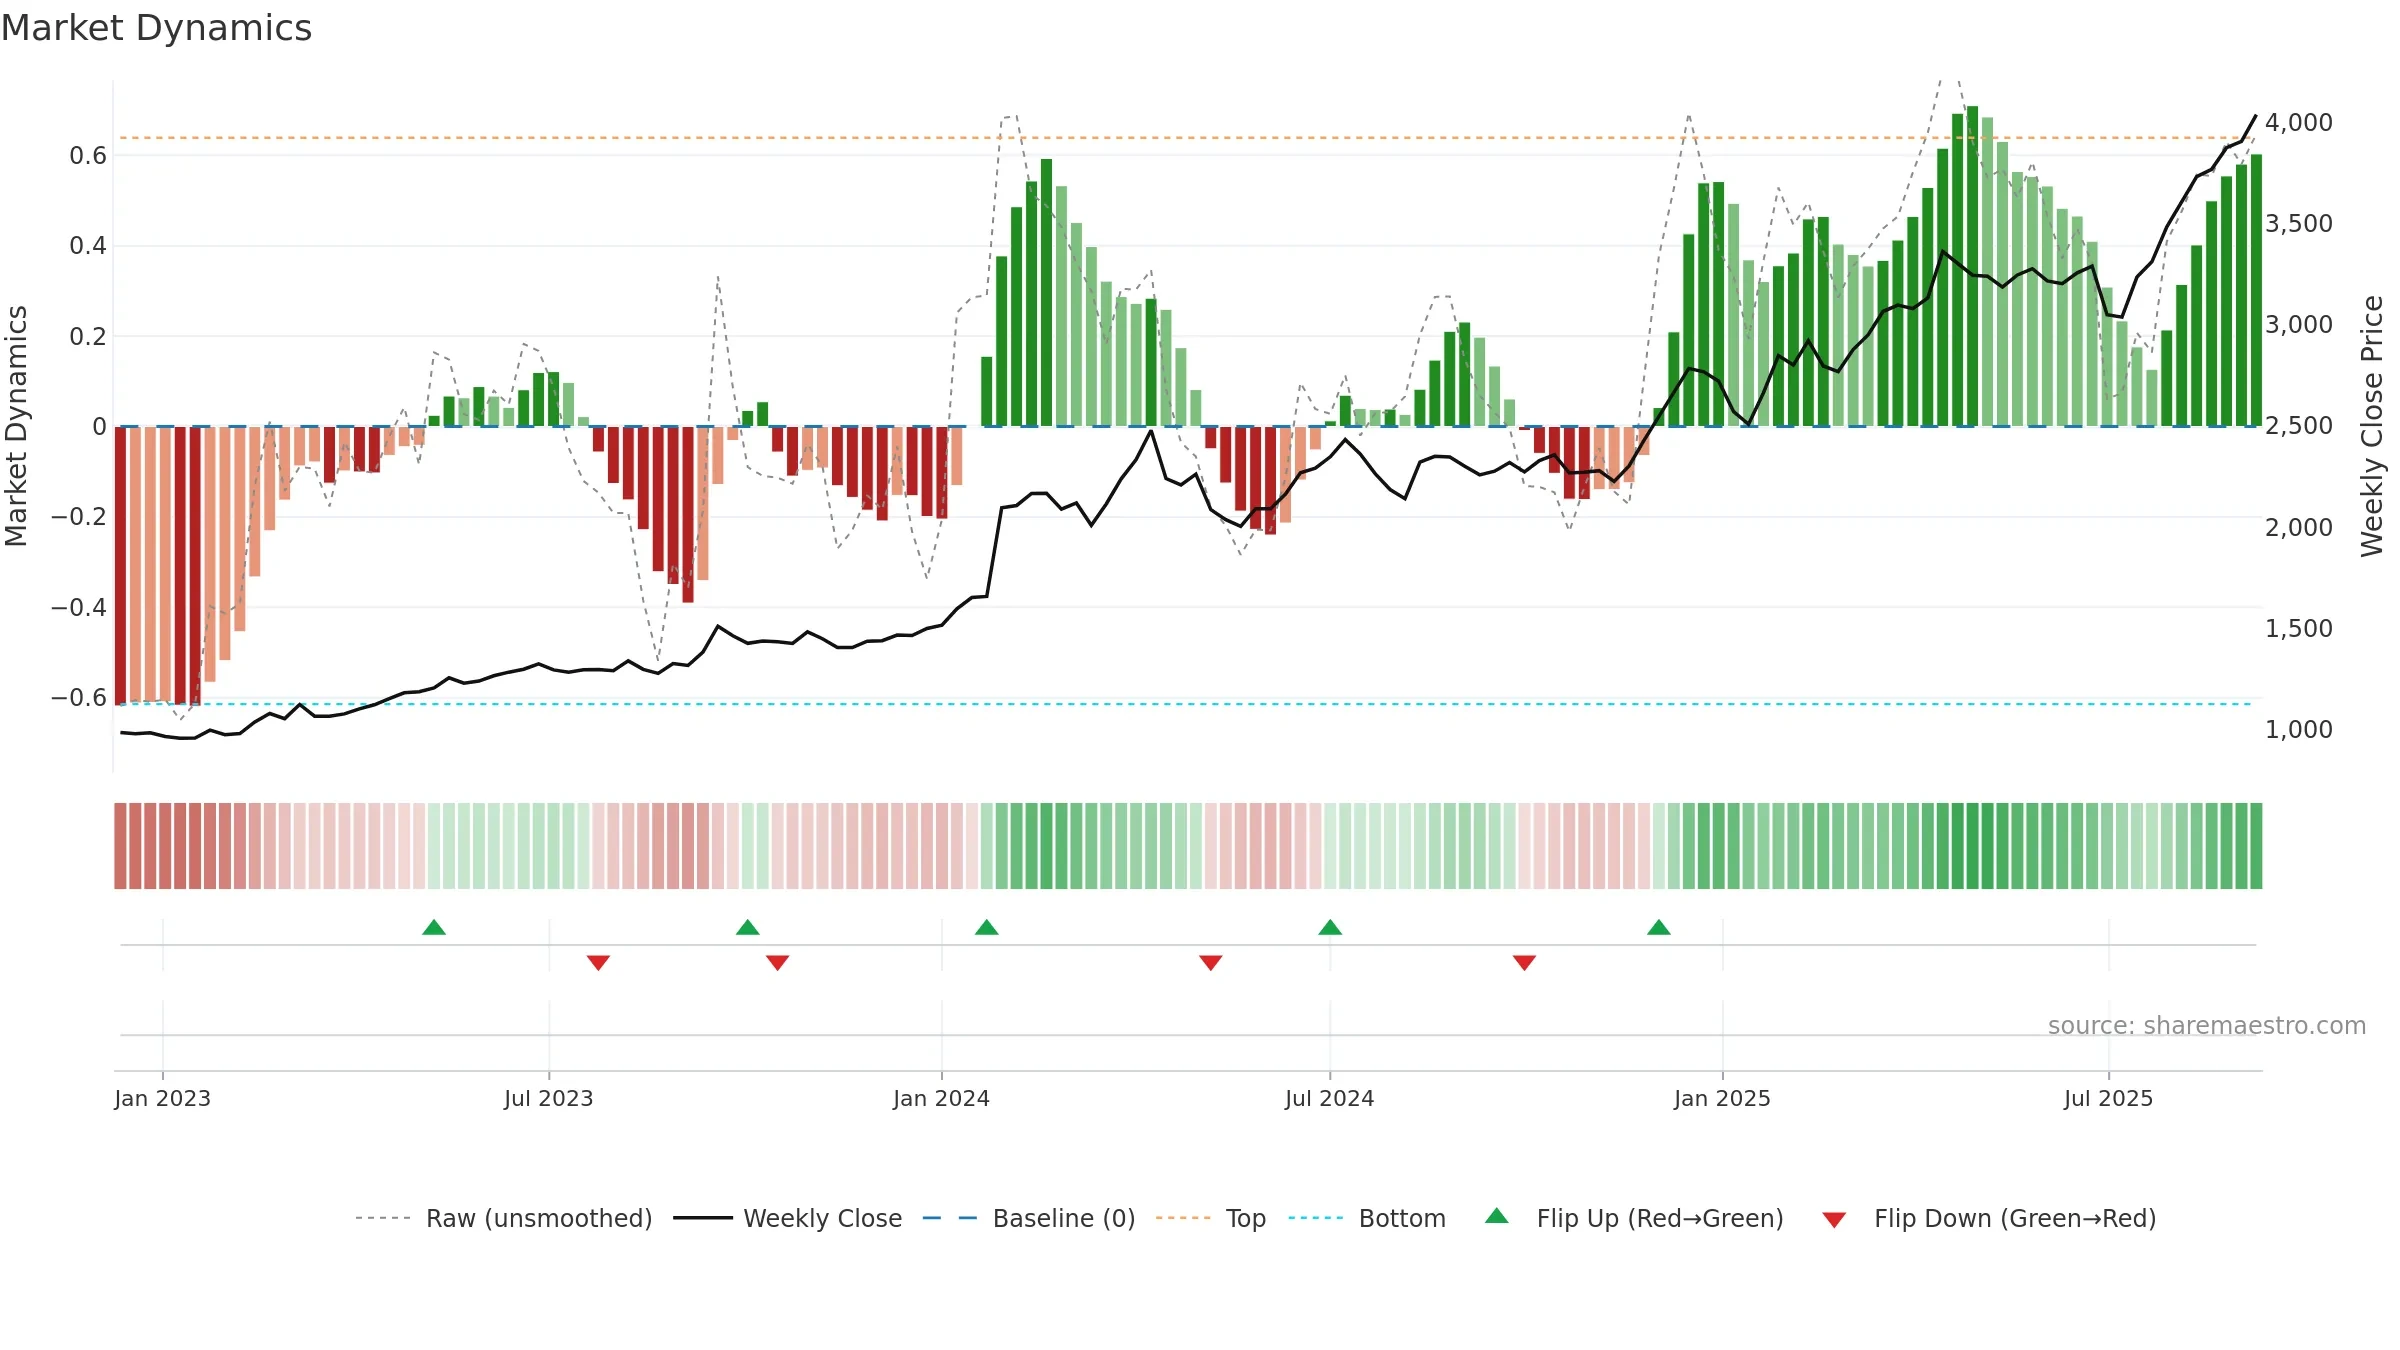Click the 4,000 price axis label

(x=2299, y=122)
